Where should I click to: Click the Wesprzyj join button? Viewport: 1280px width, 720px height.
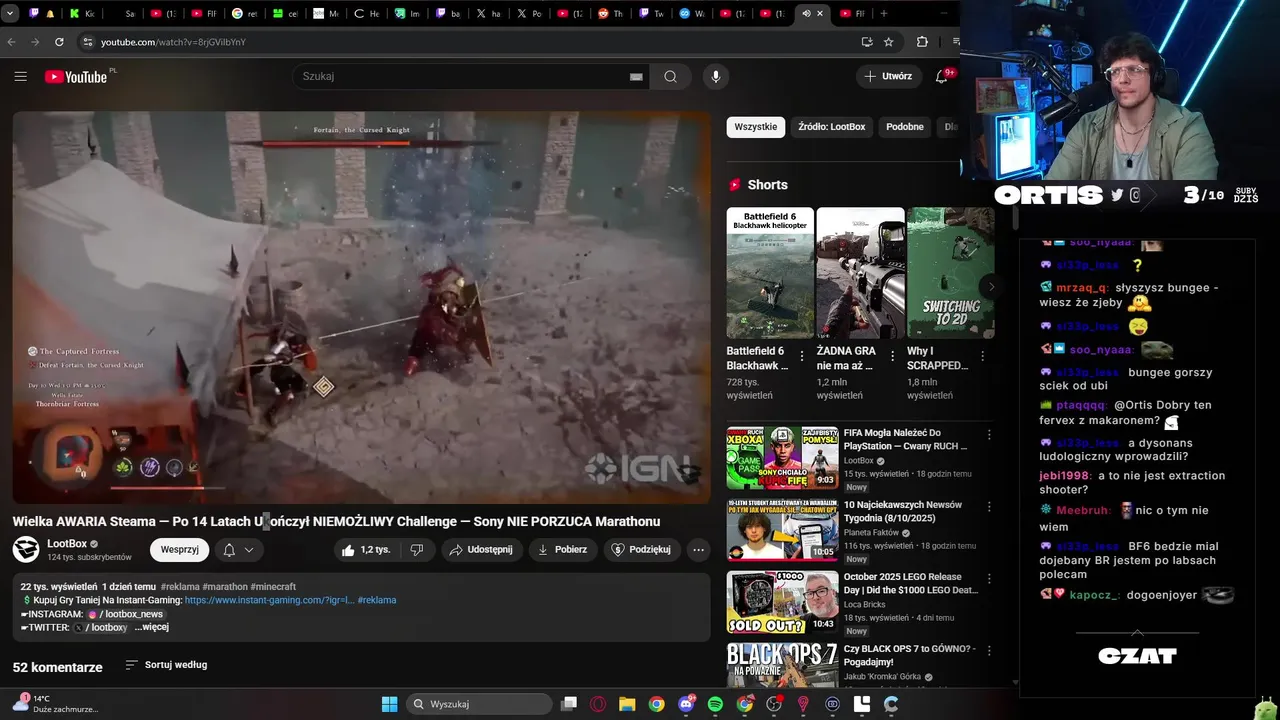(x=180, y=550)
